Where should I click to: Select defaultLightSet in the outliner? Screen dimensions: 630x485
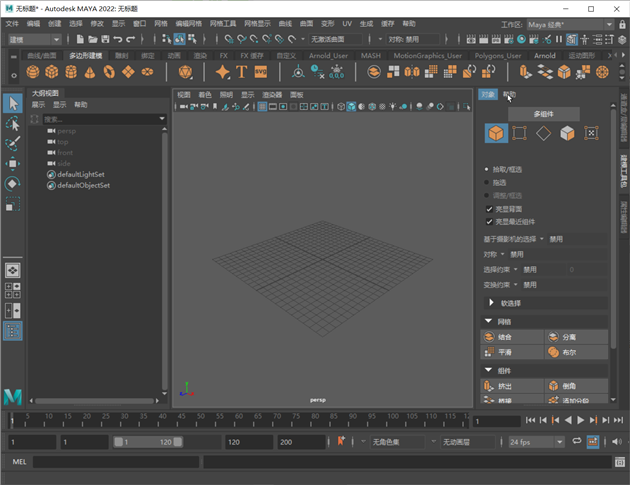coord(80,174)
